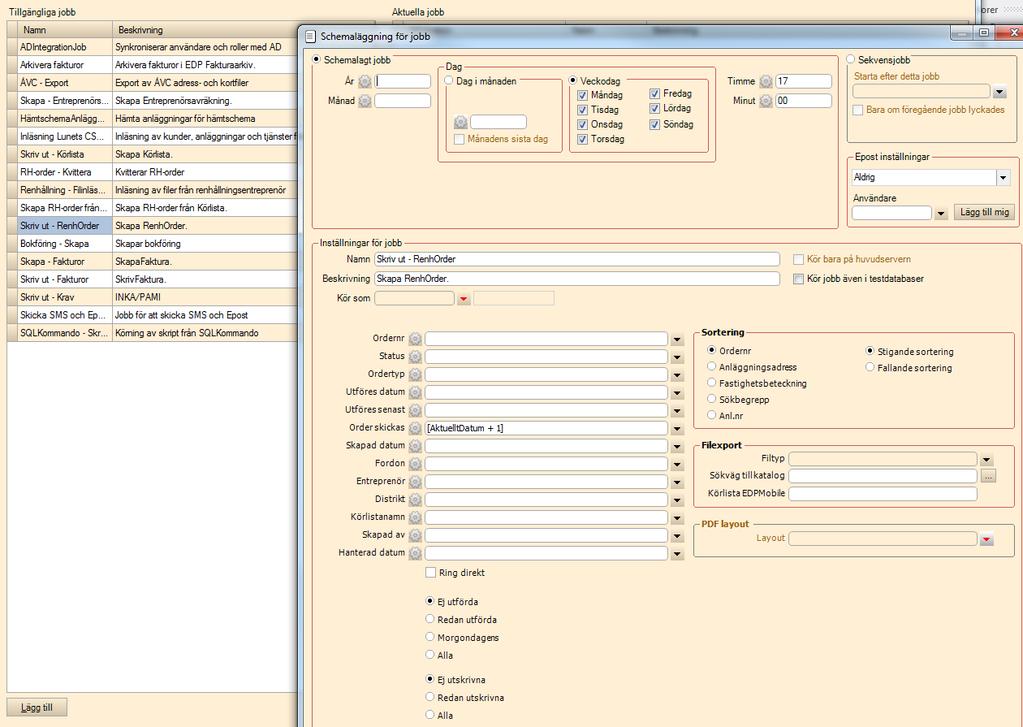
Task: Open the Status filter dropdown arrow
Action: 677,357
